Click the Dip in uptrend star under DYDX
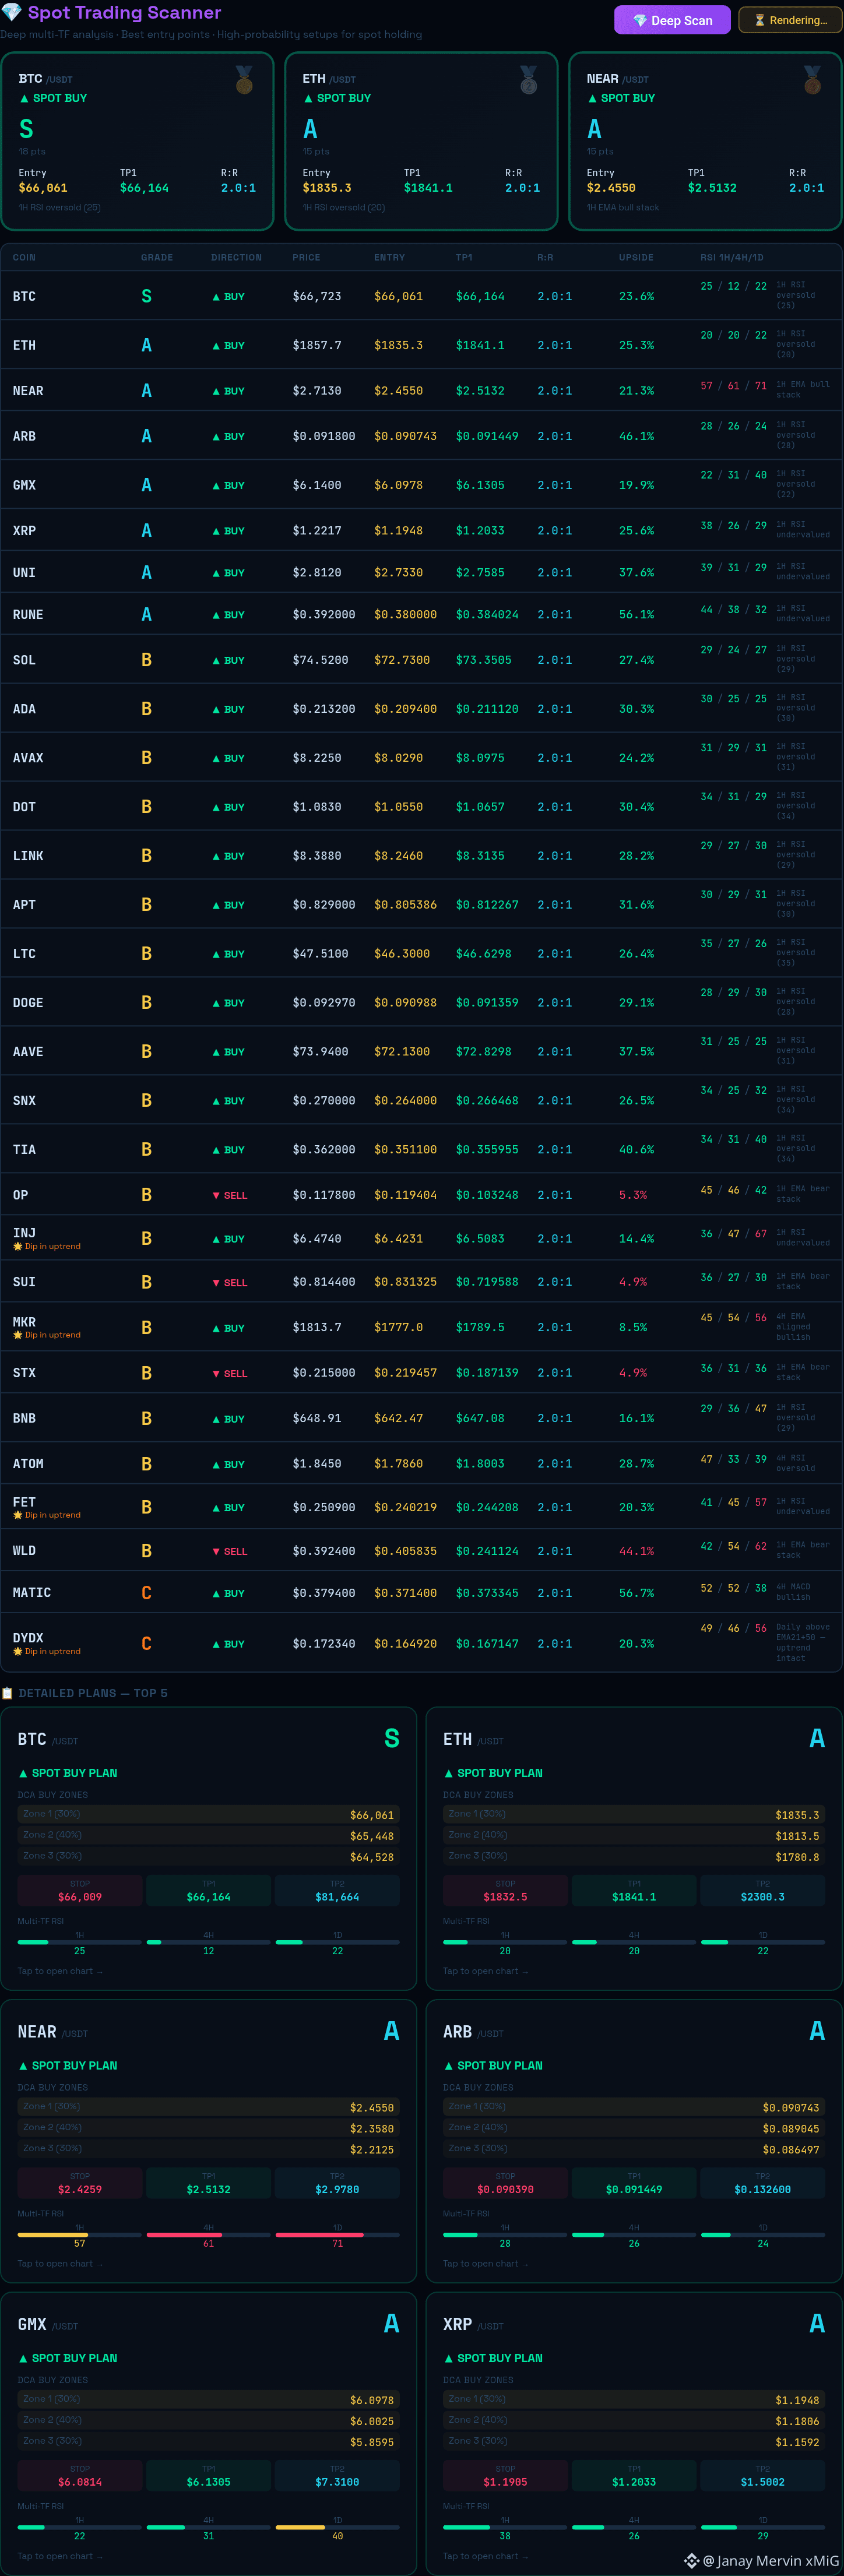Screen dimensions: 844x2576 tap(18, 1651)
